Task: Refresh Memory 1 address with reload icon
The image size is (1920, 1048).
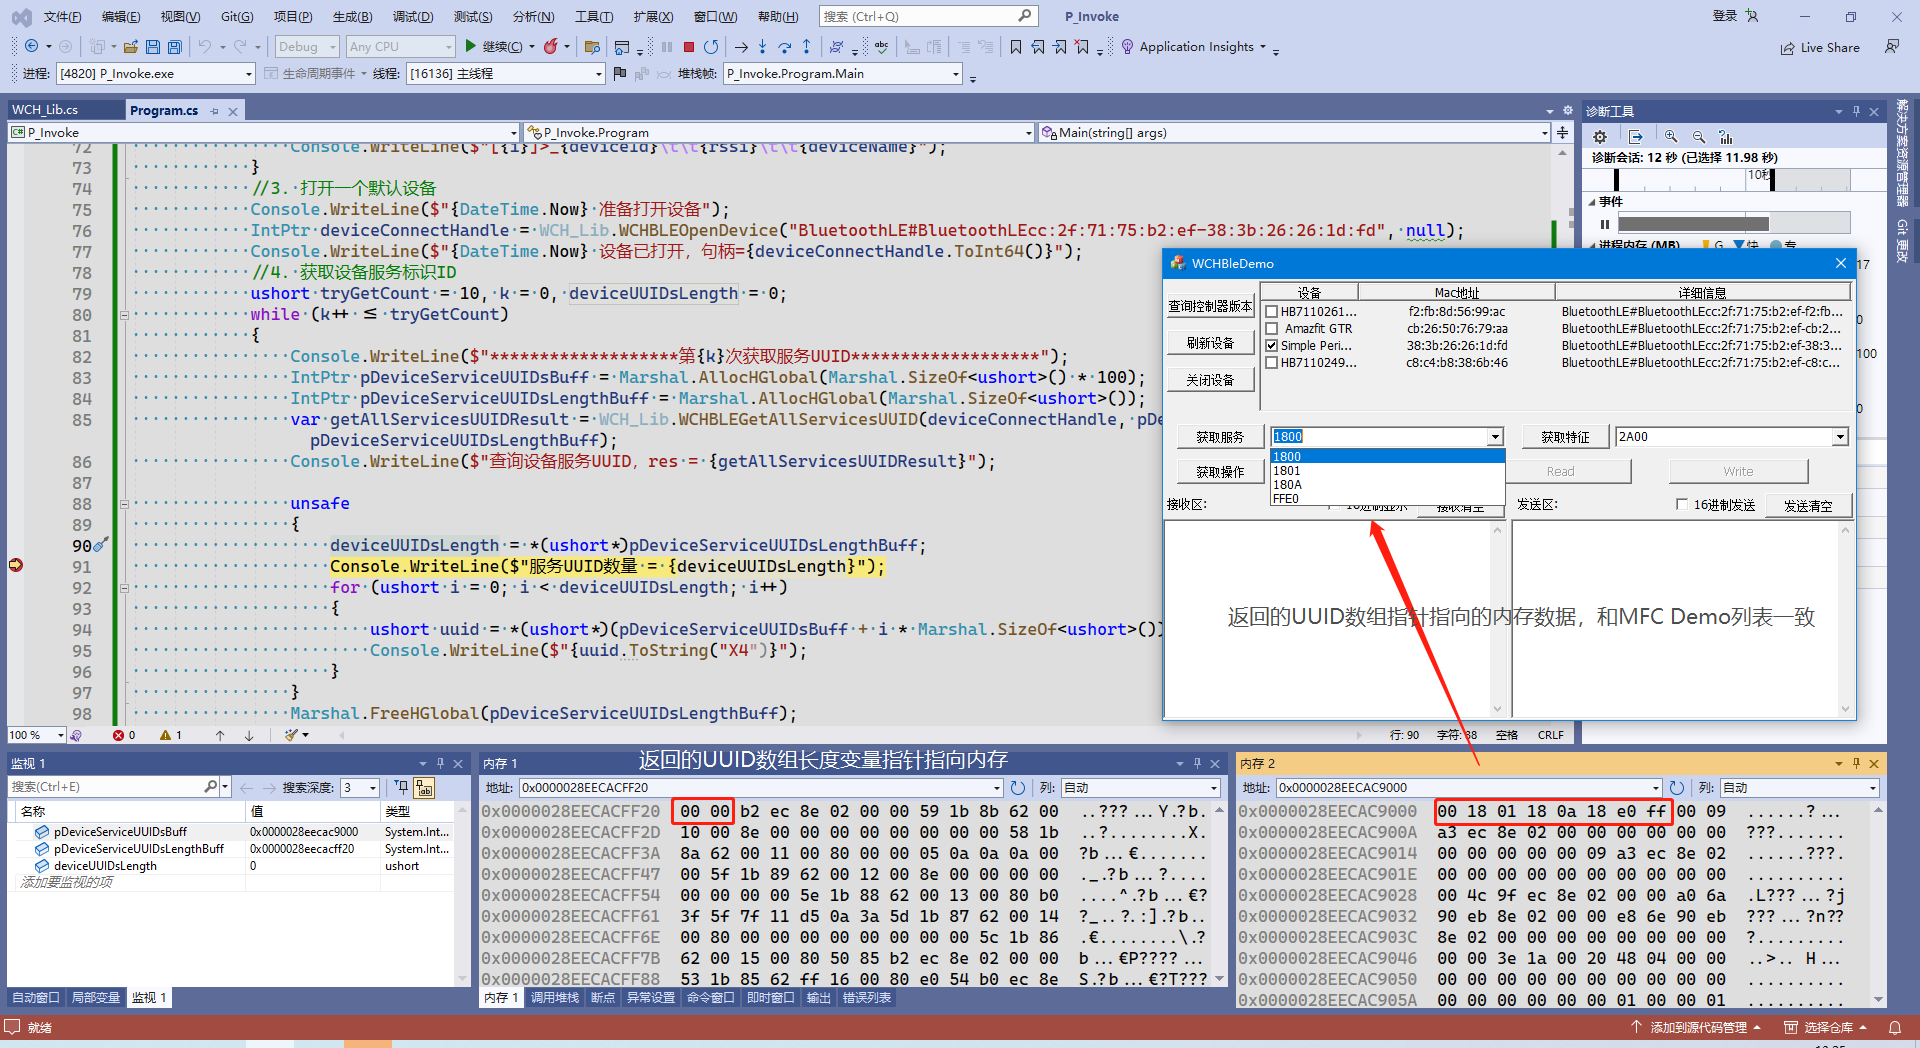Action: [1018, 788]
